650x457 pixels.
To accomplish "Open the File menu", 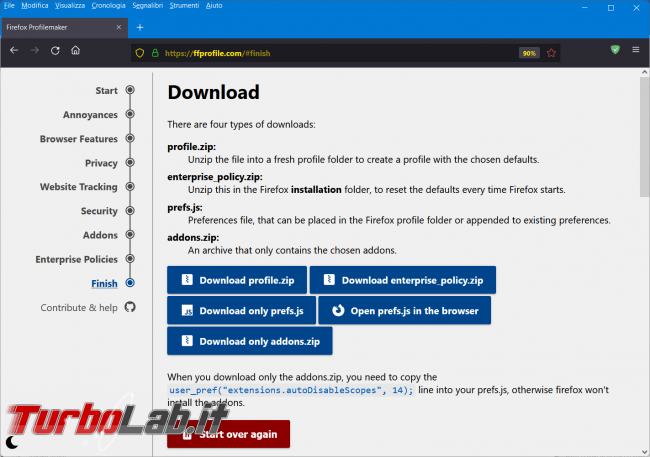I will pyautogui.click(x=9, y=5).
